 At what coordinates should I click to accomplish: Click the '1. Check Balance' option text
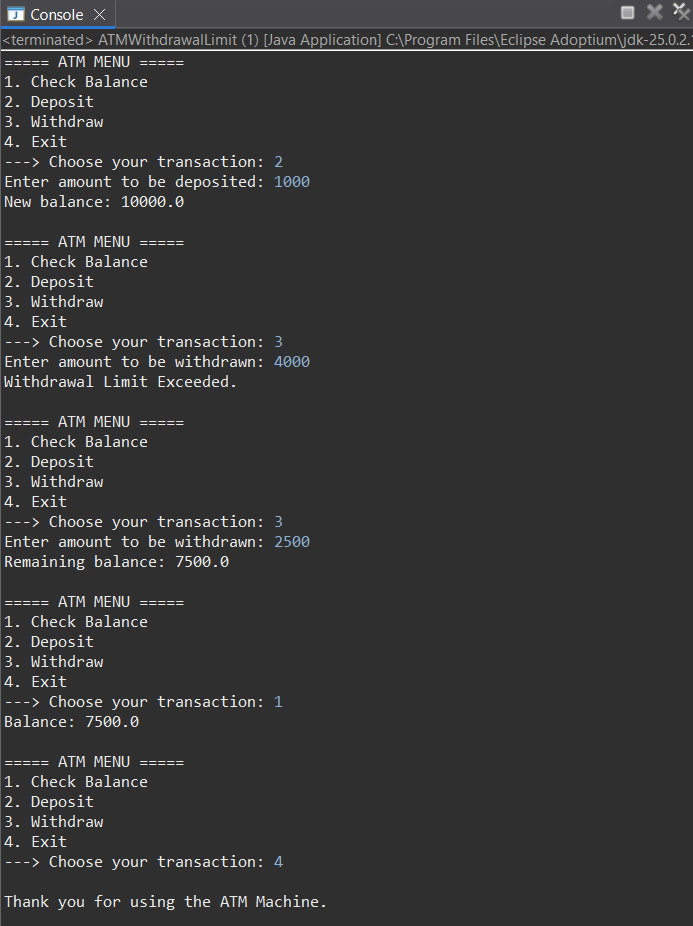75,81
